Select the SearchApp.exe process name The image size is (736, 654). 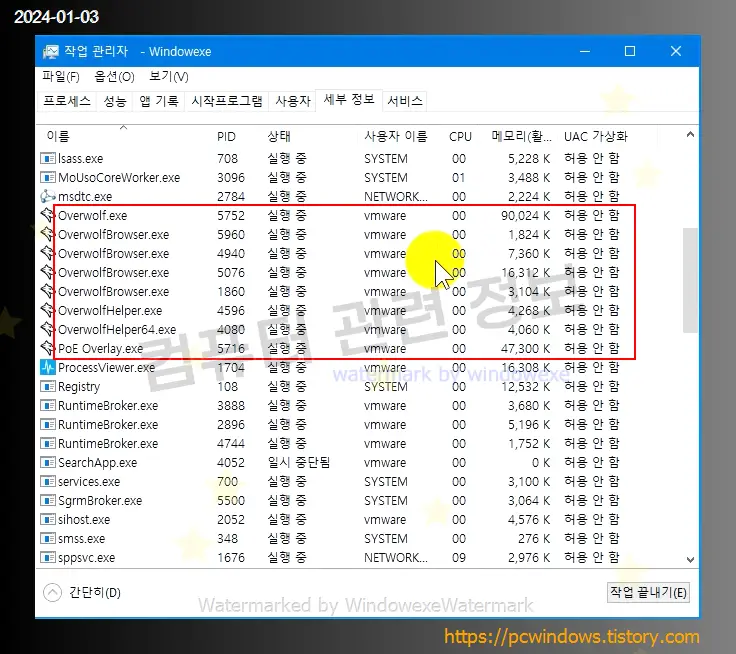tap(98, 463)
